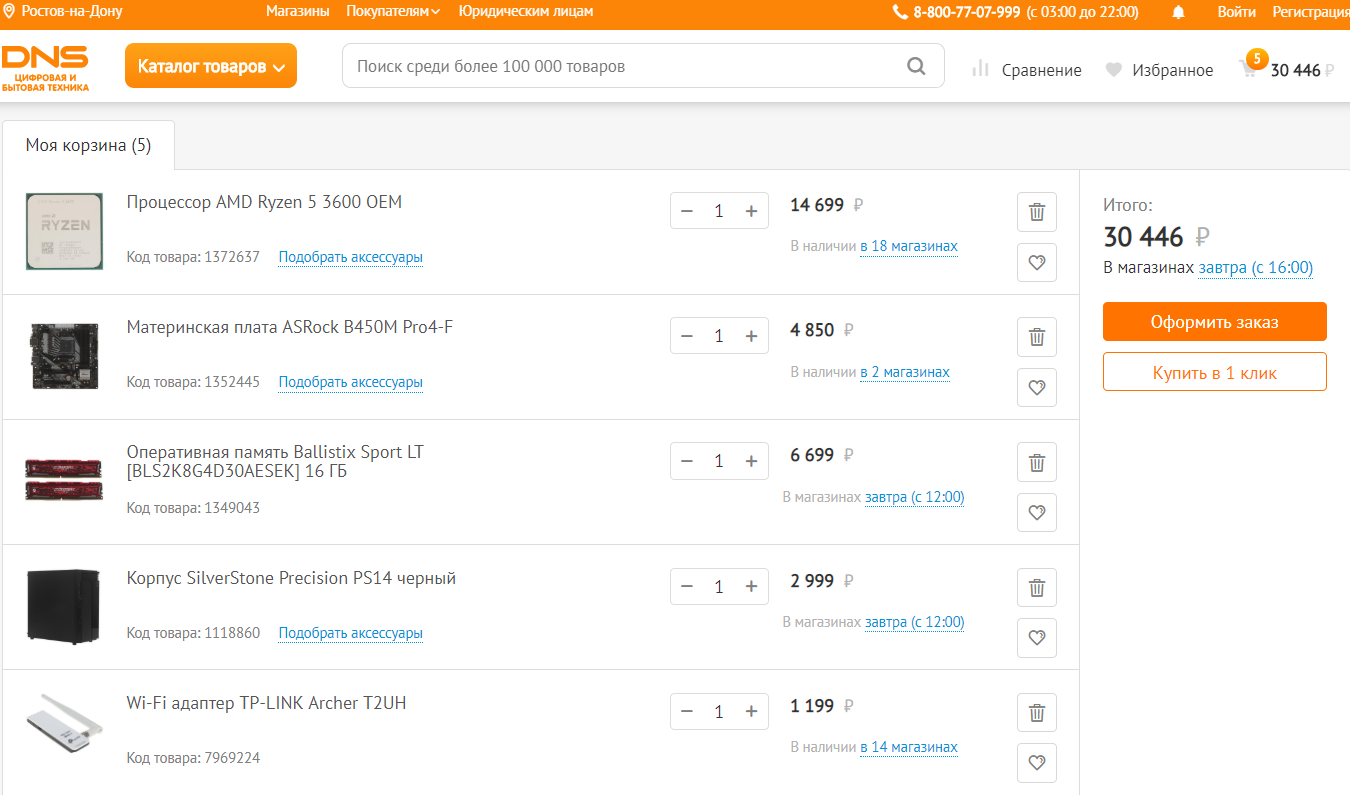Click the Ballistix memory thumbnail
The image size is (1350, 795).
click(64, 478)
